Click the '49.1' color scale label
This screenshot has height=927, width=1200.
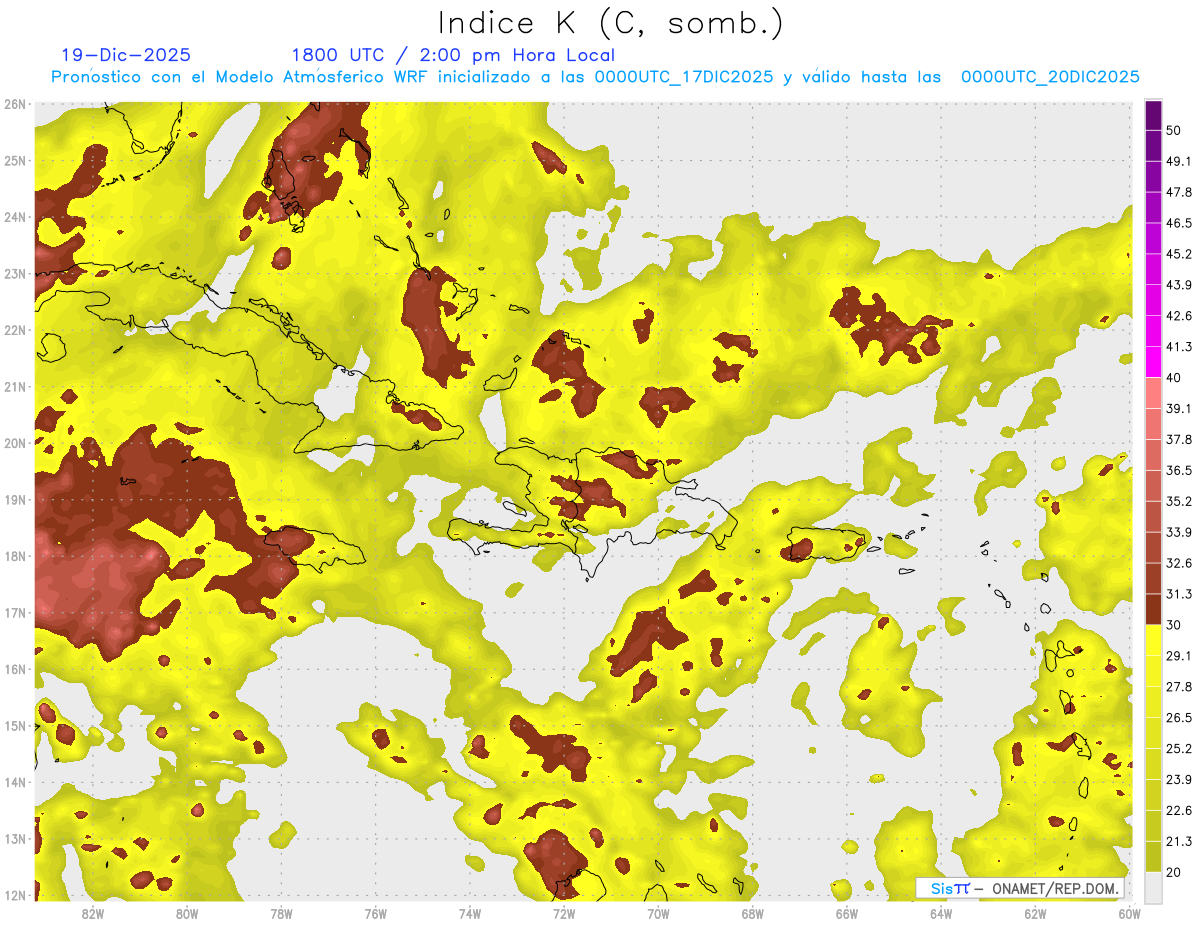tap(1178, 161)
